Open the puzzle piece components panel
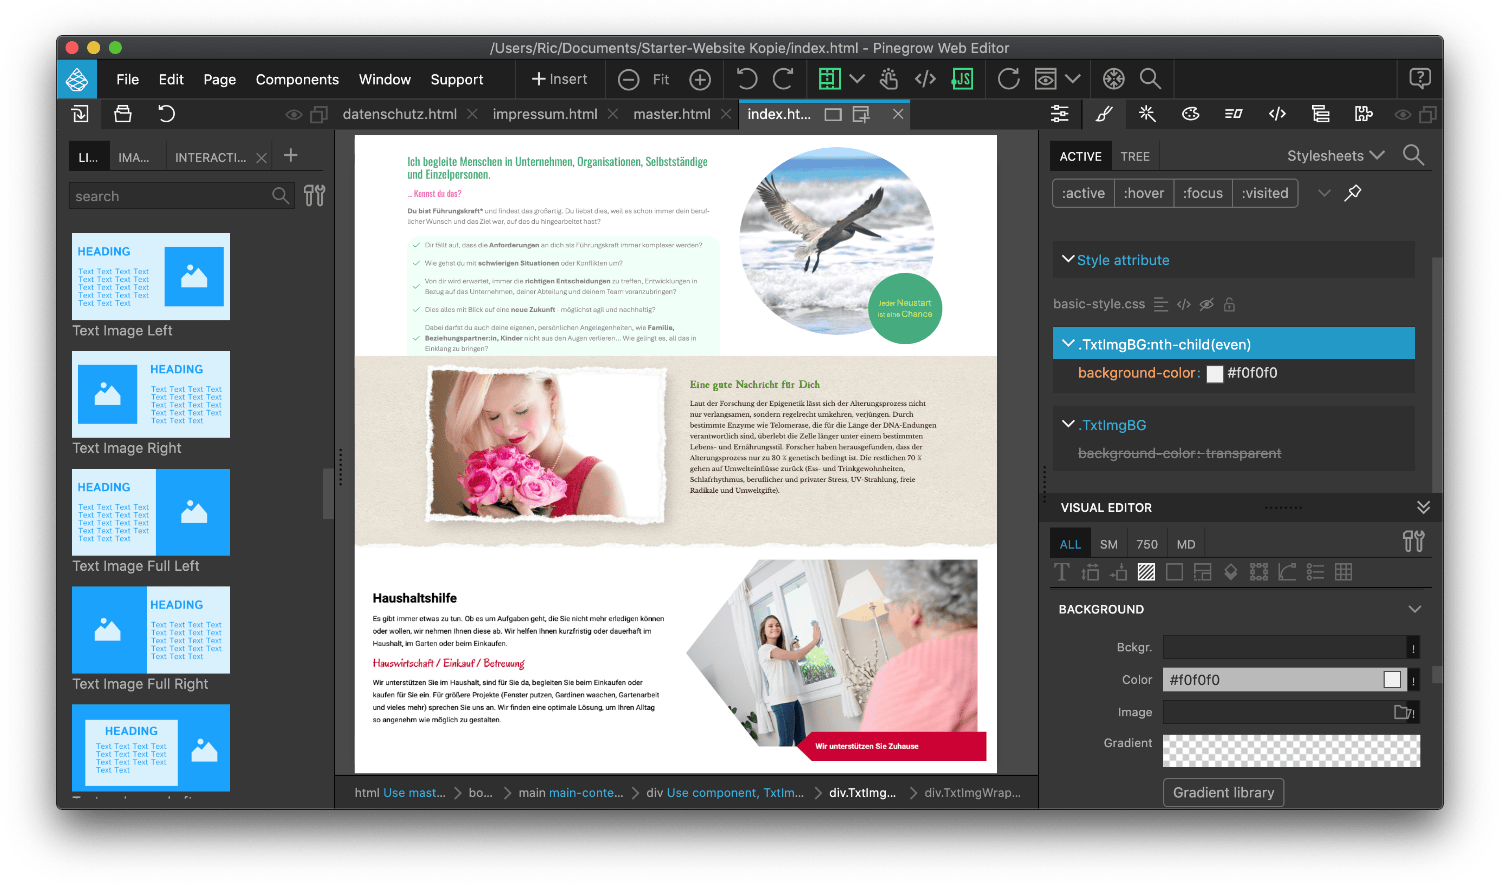Viewport: 1500px width, 884px height. click(1364, 114)
